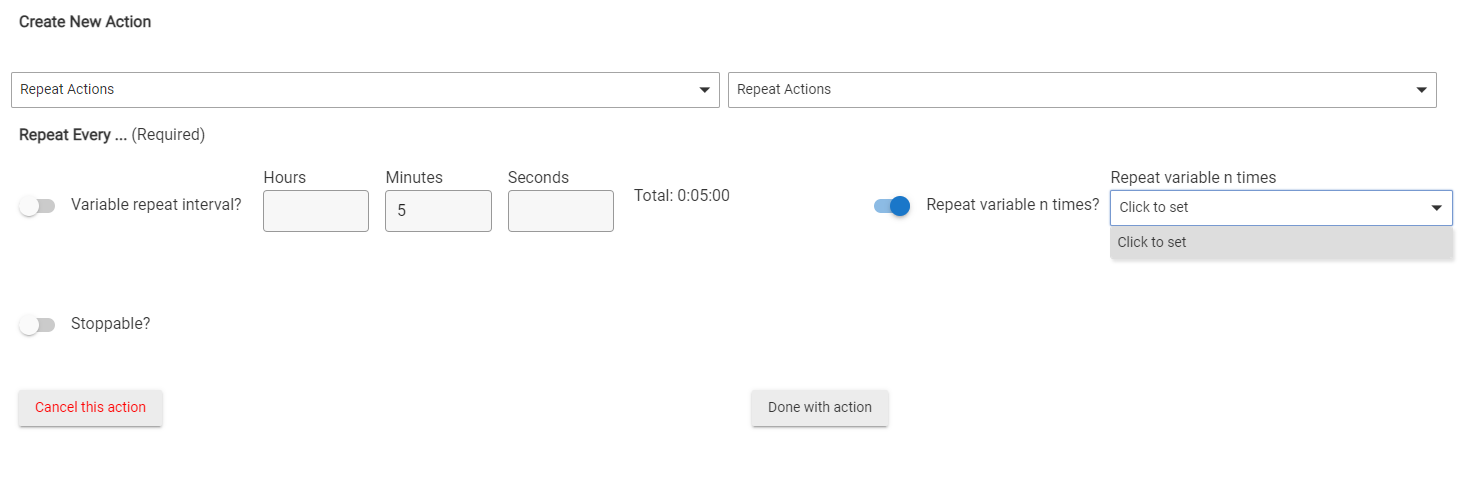The width and height of the screenshot is (1475, 481).
Task: Disable the Repeat variable n times switch
Action: (892, 206)
